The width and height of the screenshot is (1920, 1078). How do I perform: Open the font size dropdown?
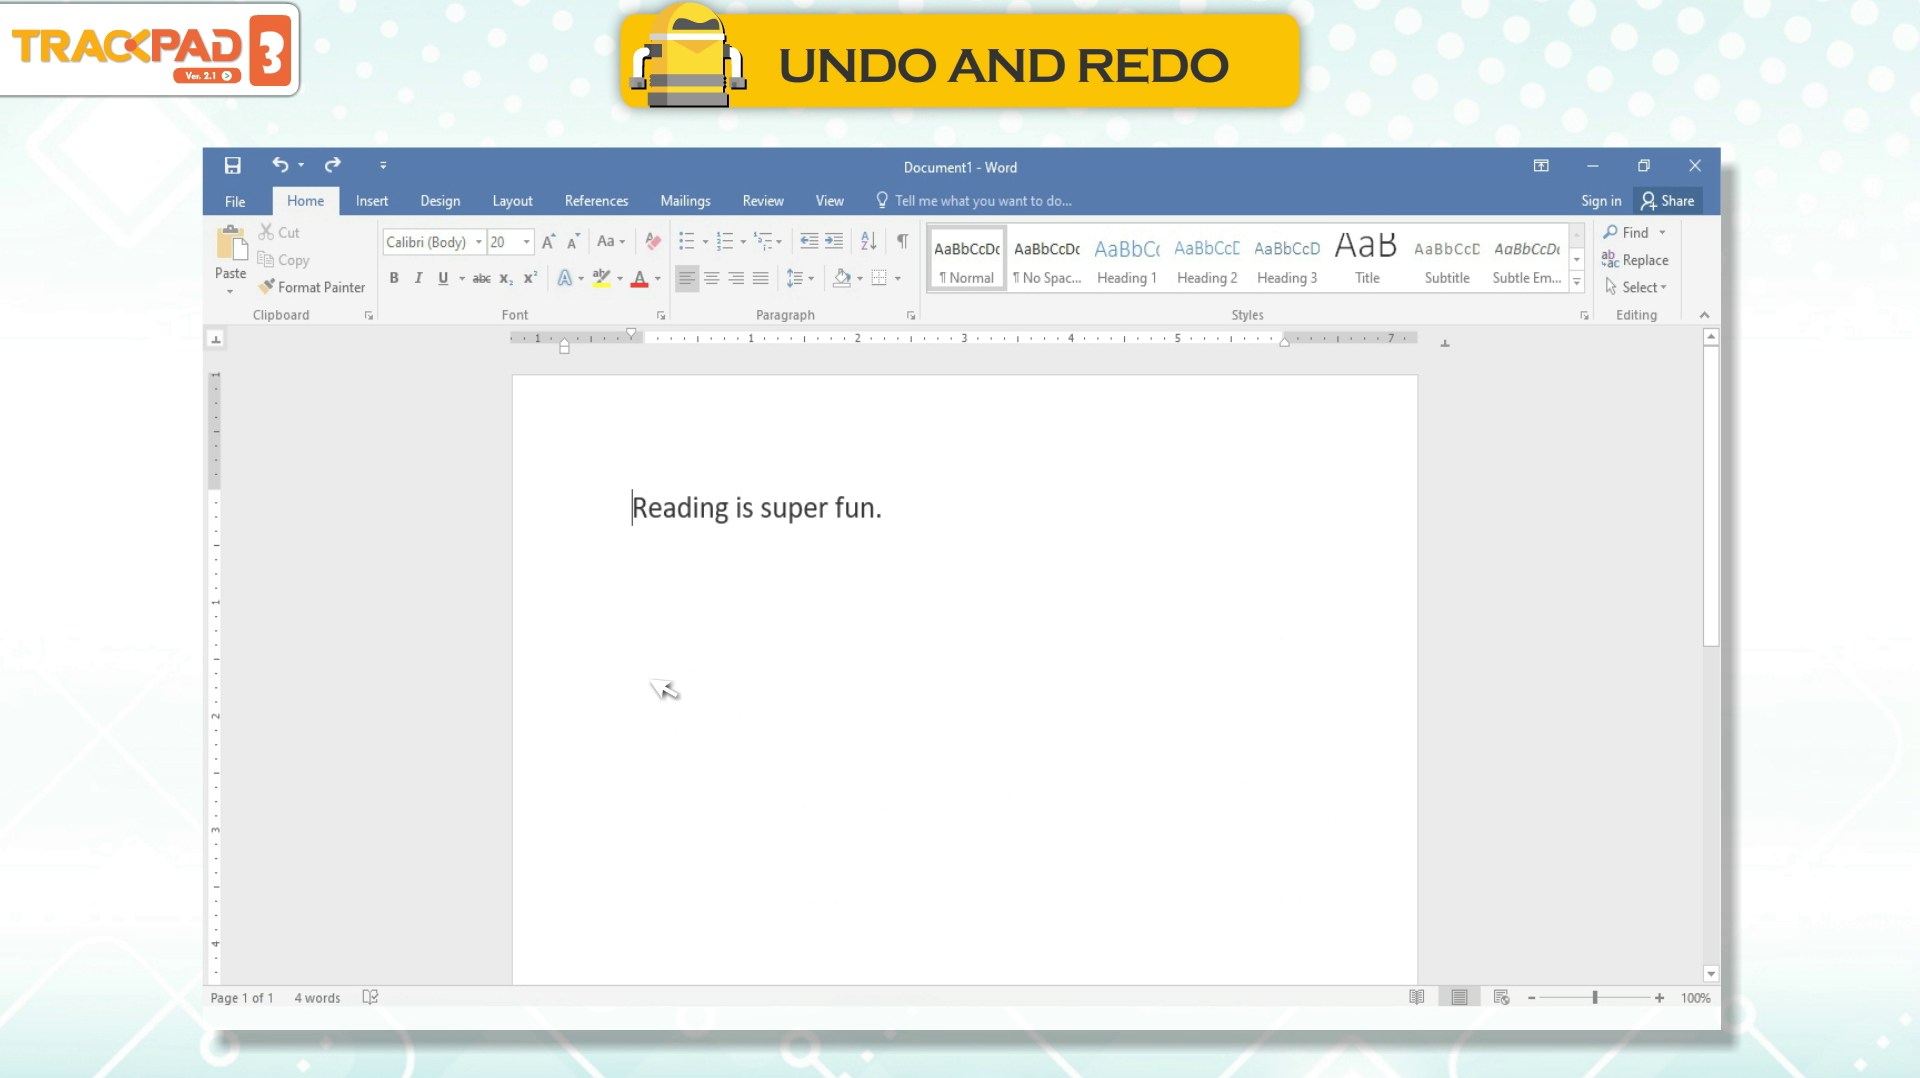pyautogui.click(x=527, y=242)
